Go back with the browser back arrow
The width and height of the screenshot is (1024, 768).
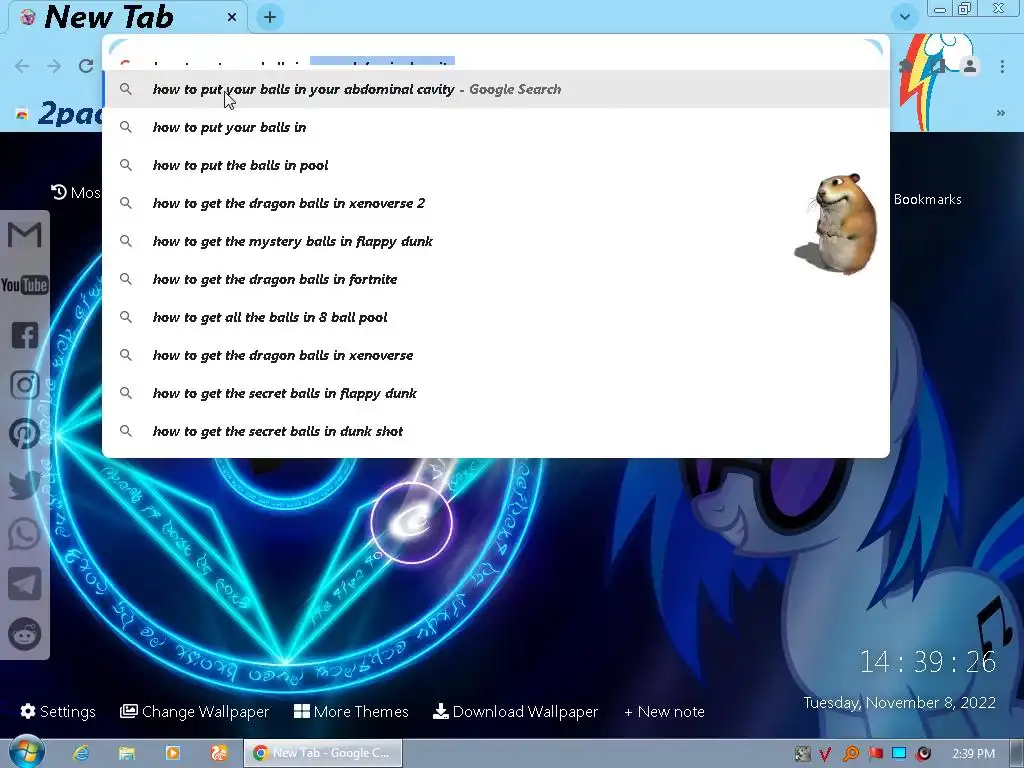click(22, 66)
